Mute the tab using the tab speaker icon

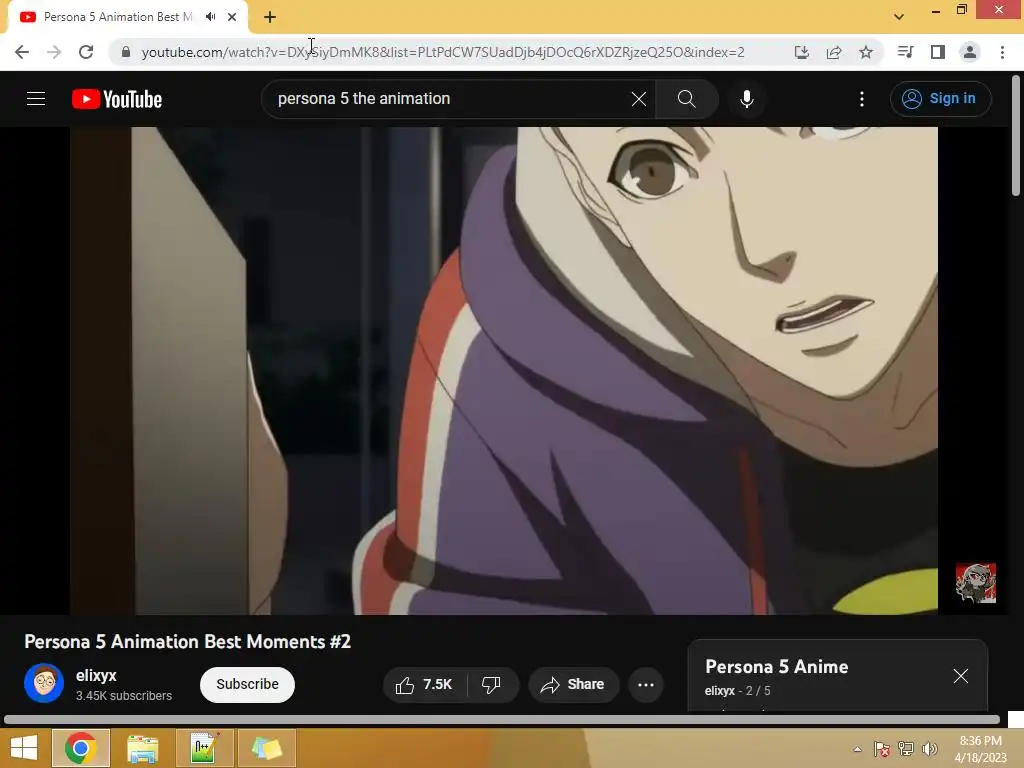tap(210, 17)
